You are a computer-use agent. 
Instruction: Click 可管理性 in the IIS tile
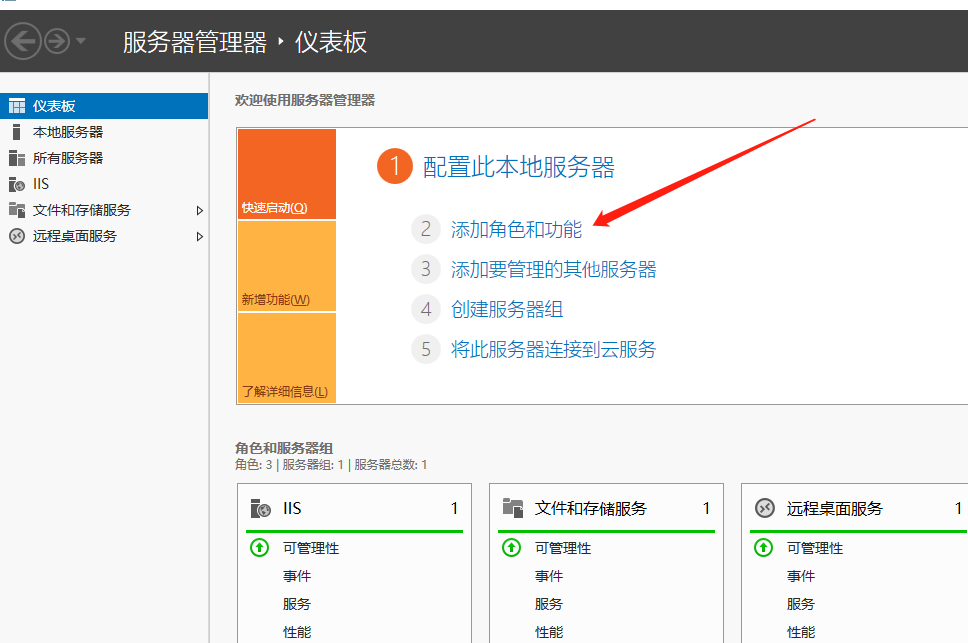click(311, 548)
